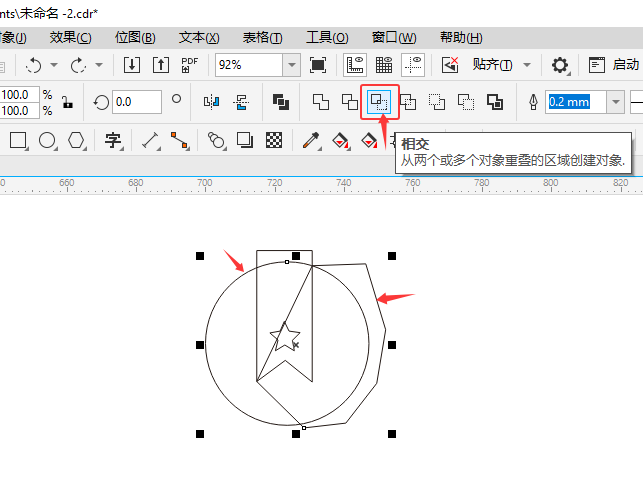This screenshot has width=643, height=486.
Task: Click the Back minus front icon
Action: [466, 102]
